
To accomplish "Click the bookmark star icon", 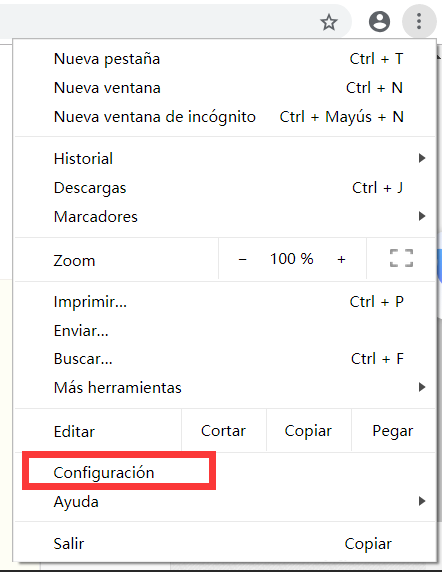I will pos(329,22).
